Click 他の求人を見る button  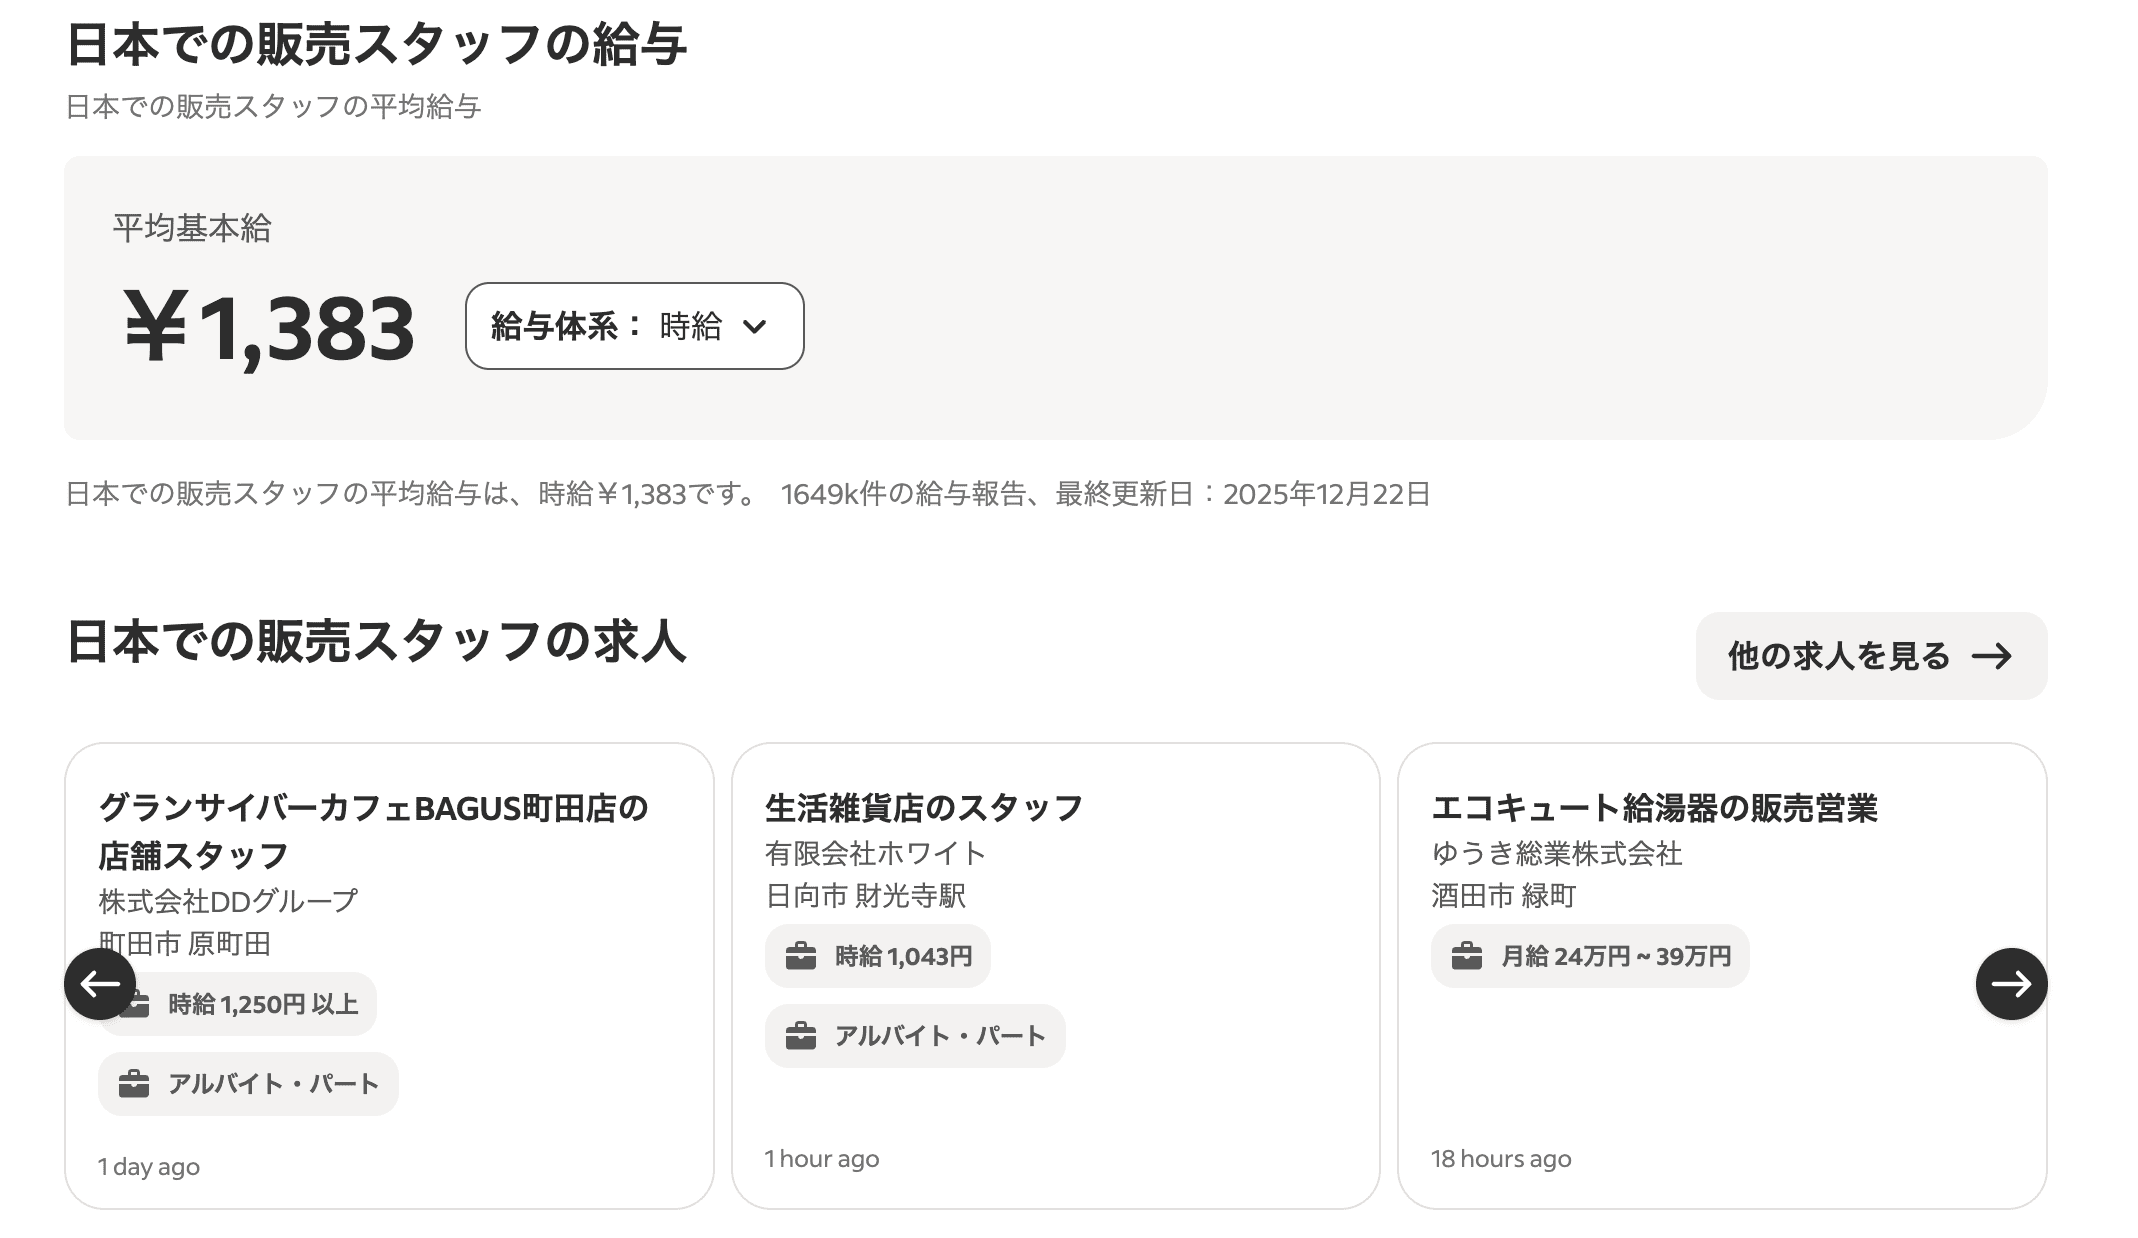(1870, 656)
